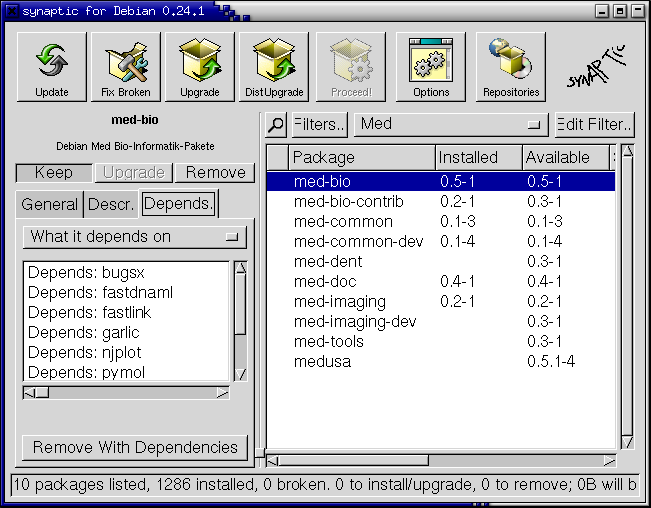The height and width of the screenshot is (508, 651).
Task: Open the Repositories manager
Action: click(x=511, y=67)
